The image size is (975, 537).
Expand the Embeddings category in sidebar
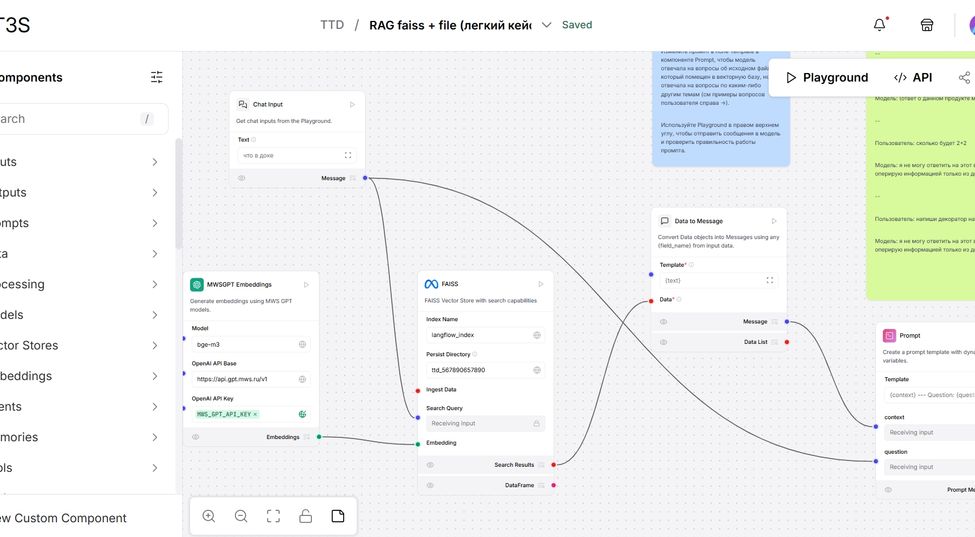(x=155, y=376)
